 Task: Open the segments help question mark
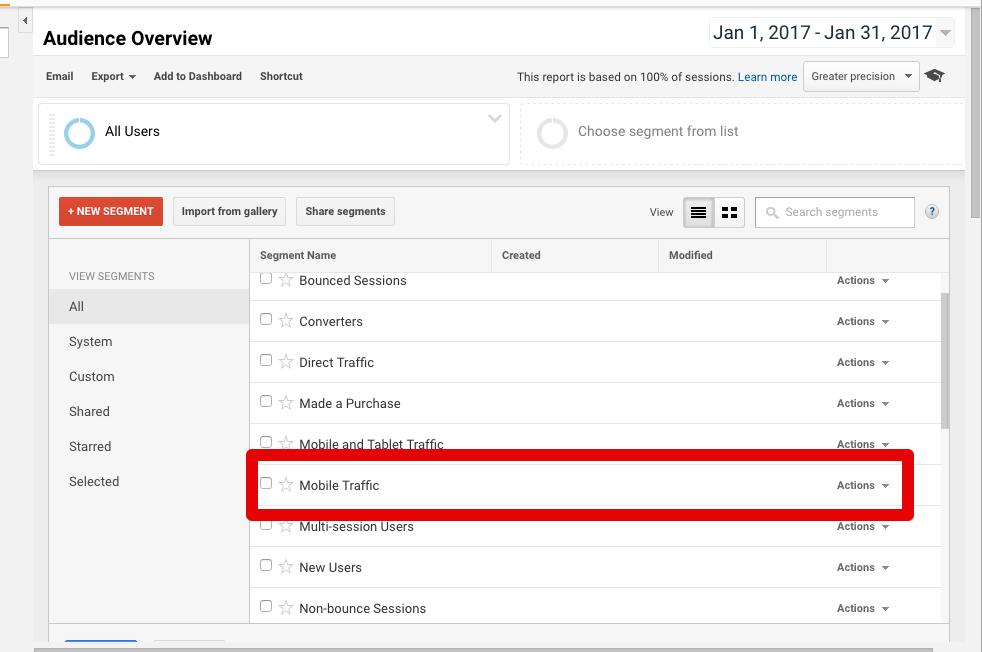tap(931, 212)
